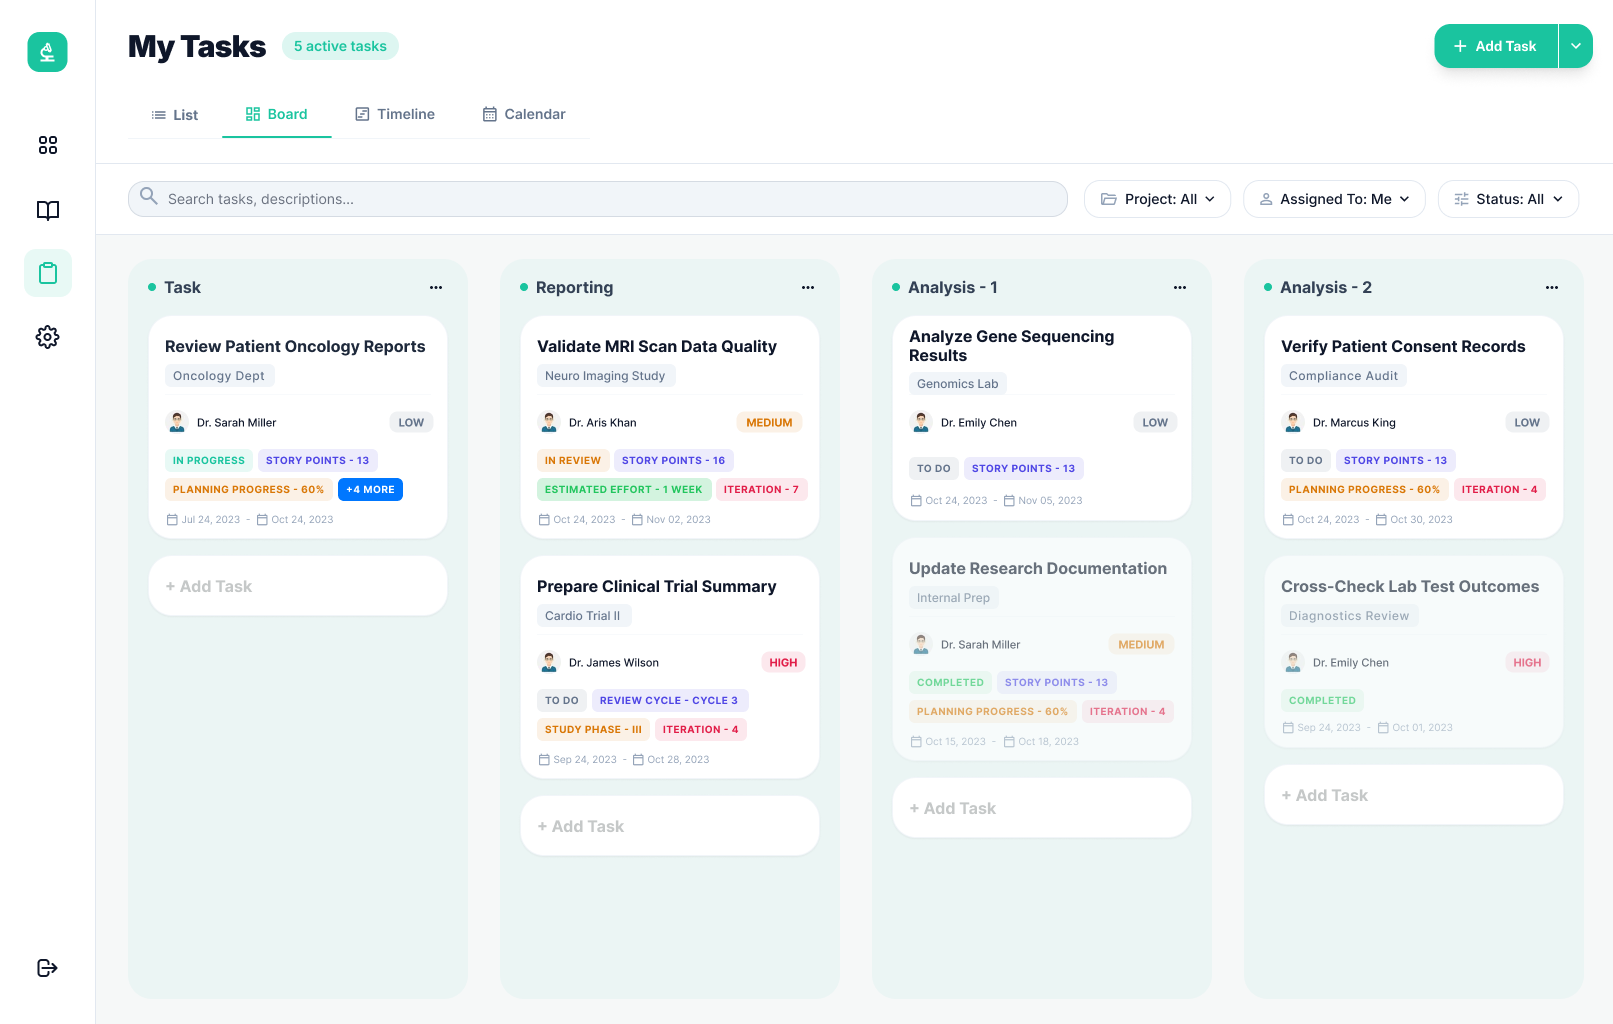Click the IN PROGRESS status tag

pyautogui.click(x=209, y=461)
